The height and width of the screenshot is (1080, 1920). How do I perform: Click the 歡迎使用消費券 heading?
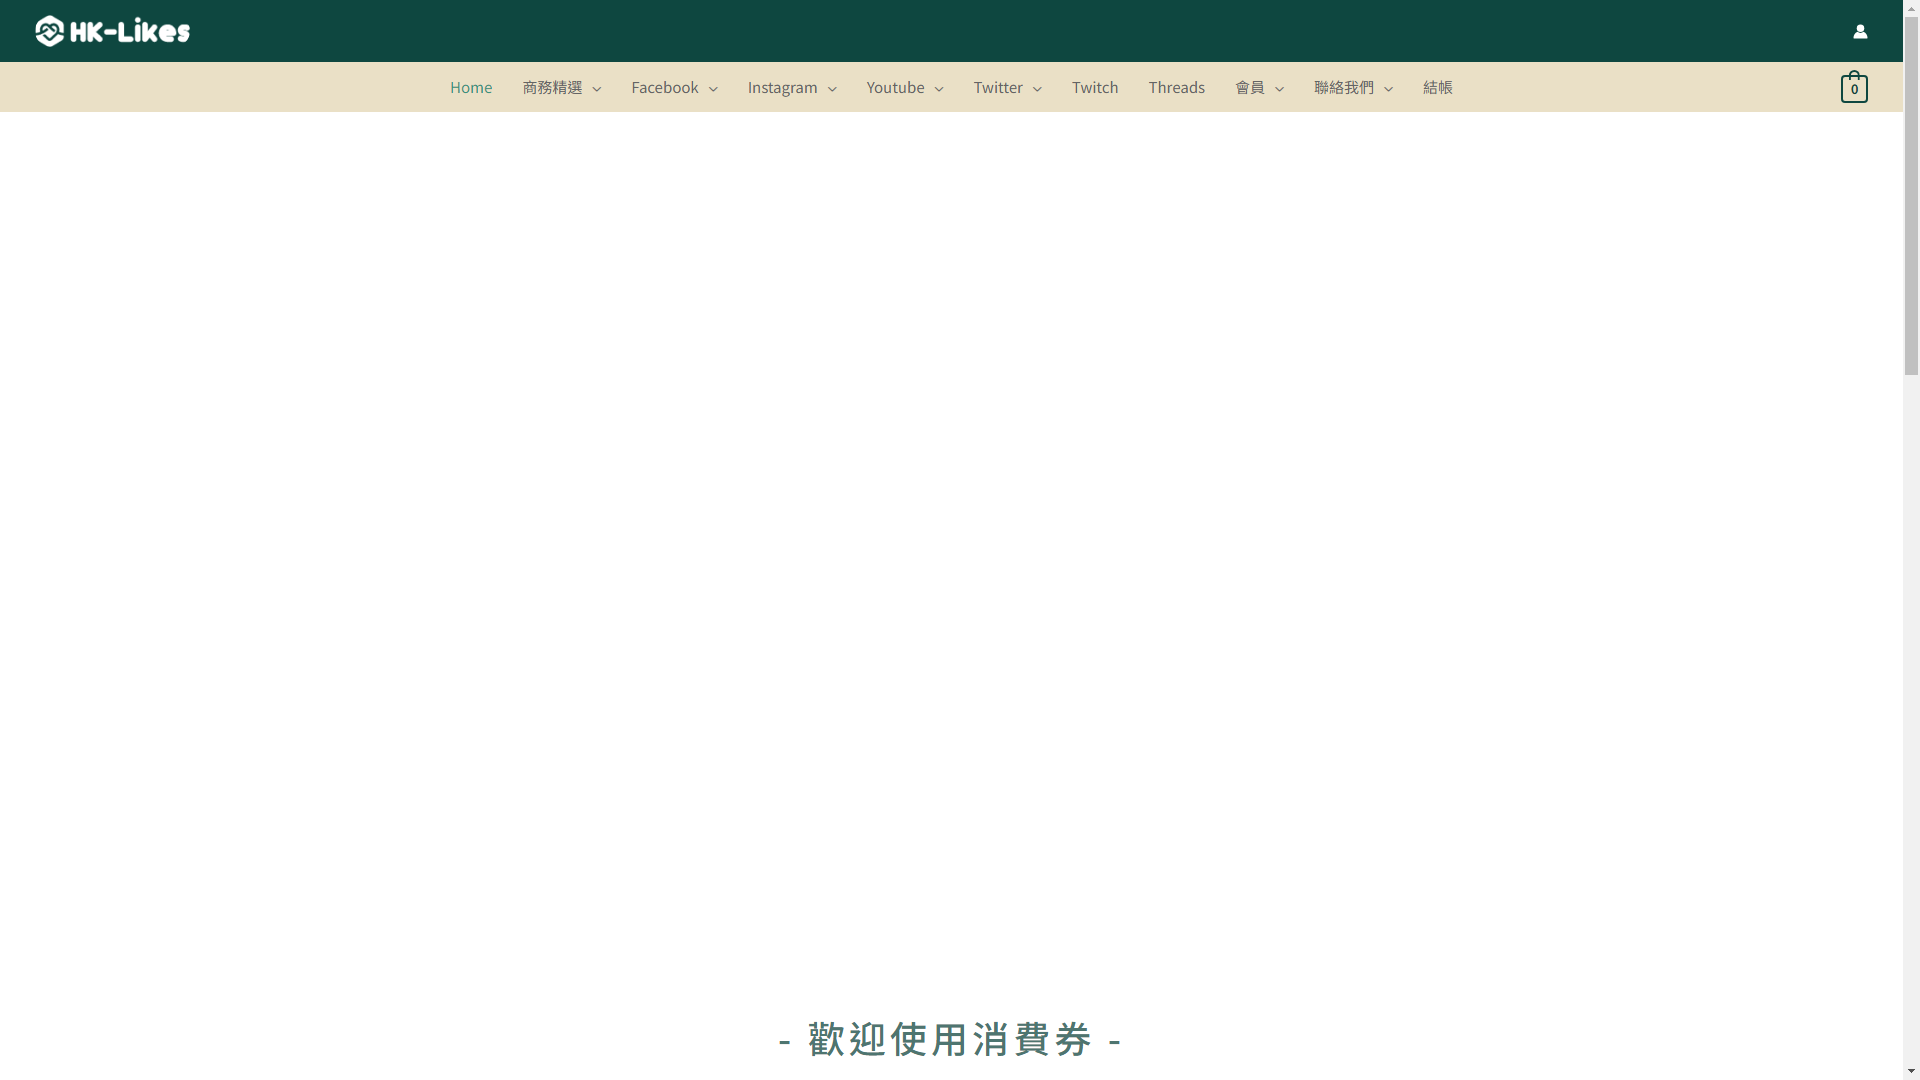click(950, 1039)
